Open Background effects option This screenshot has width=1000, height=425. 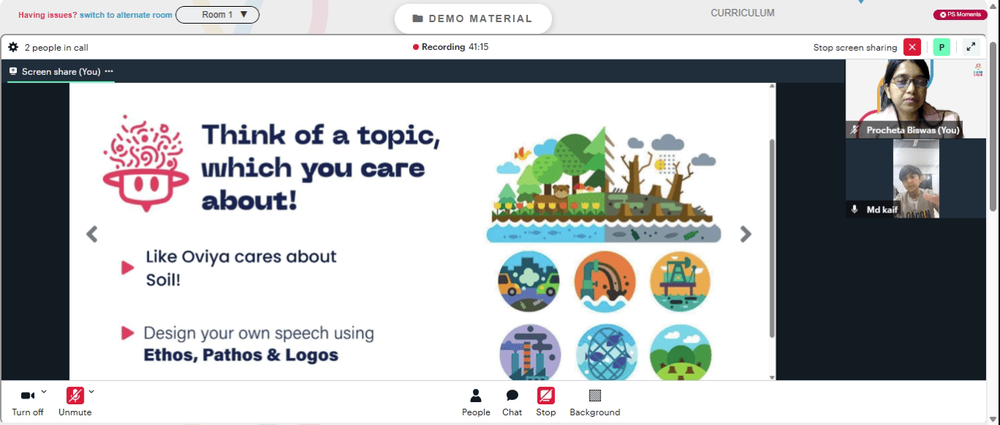click(594, 403)
